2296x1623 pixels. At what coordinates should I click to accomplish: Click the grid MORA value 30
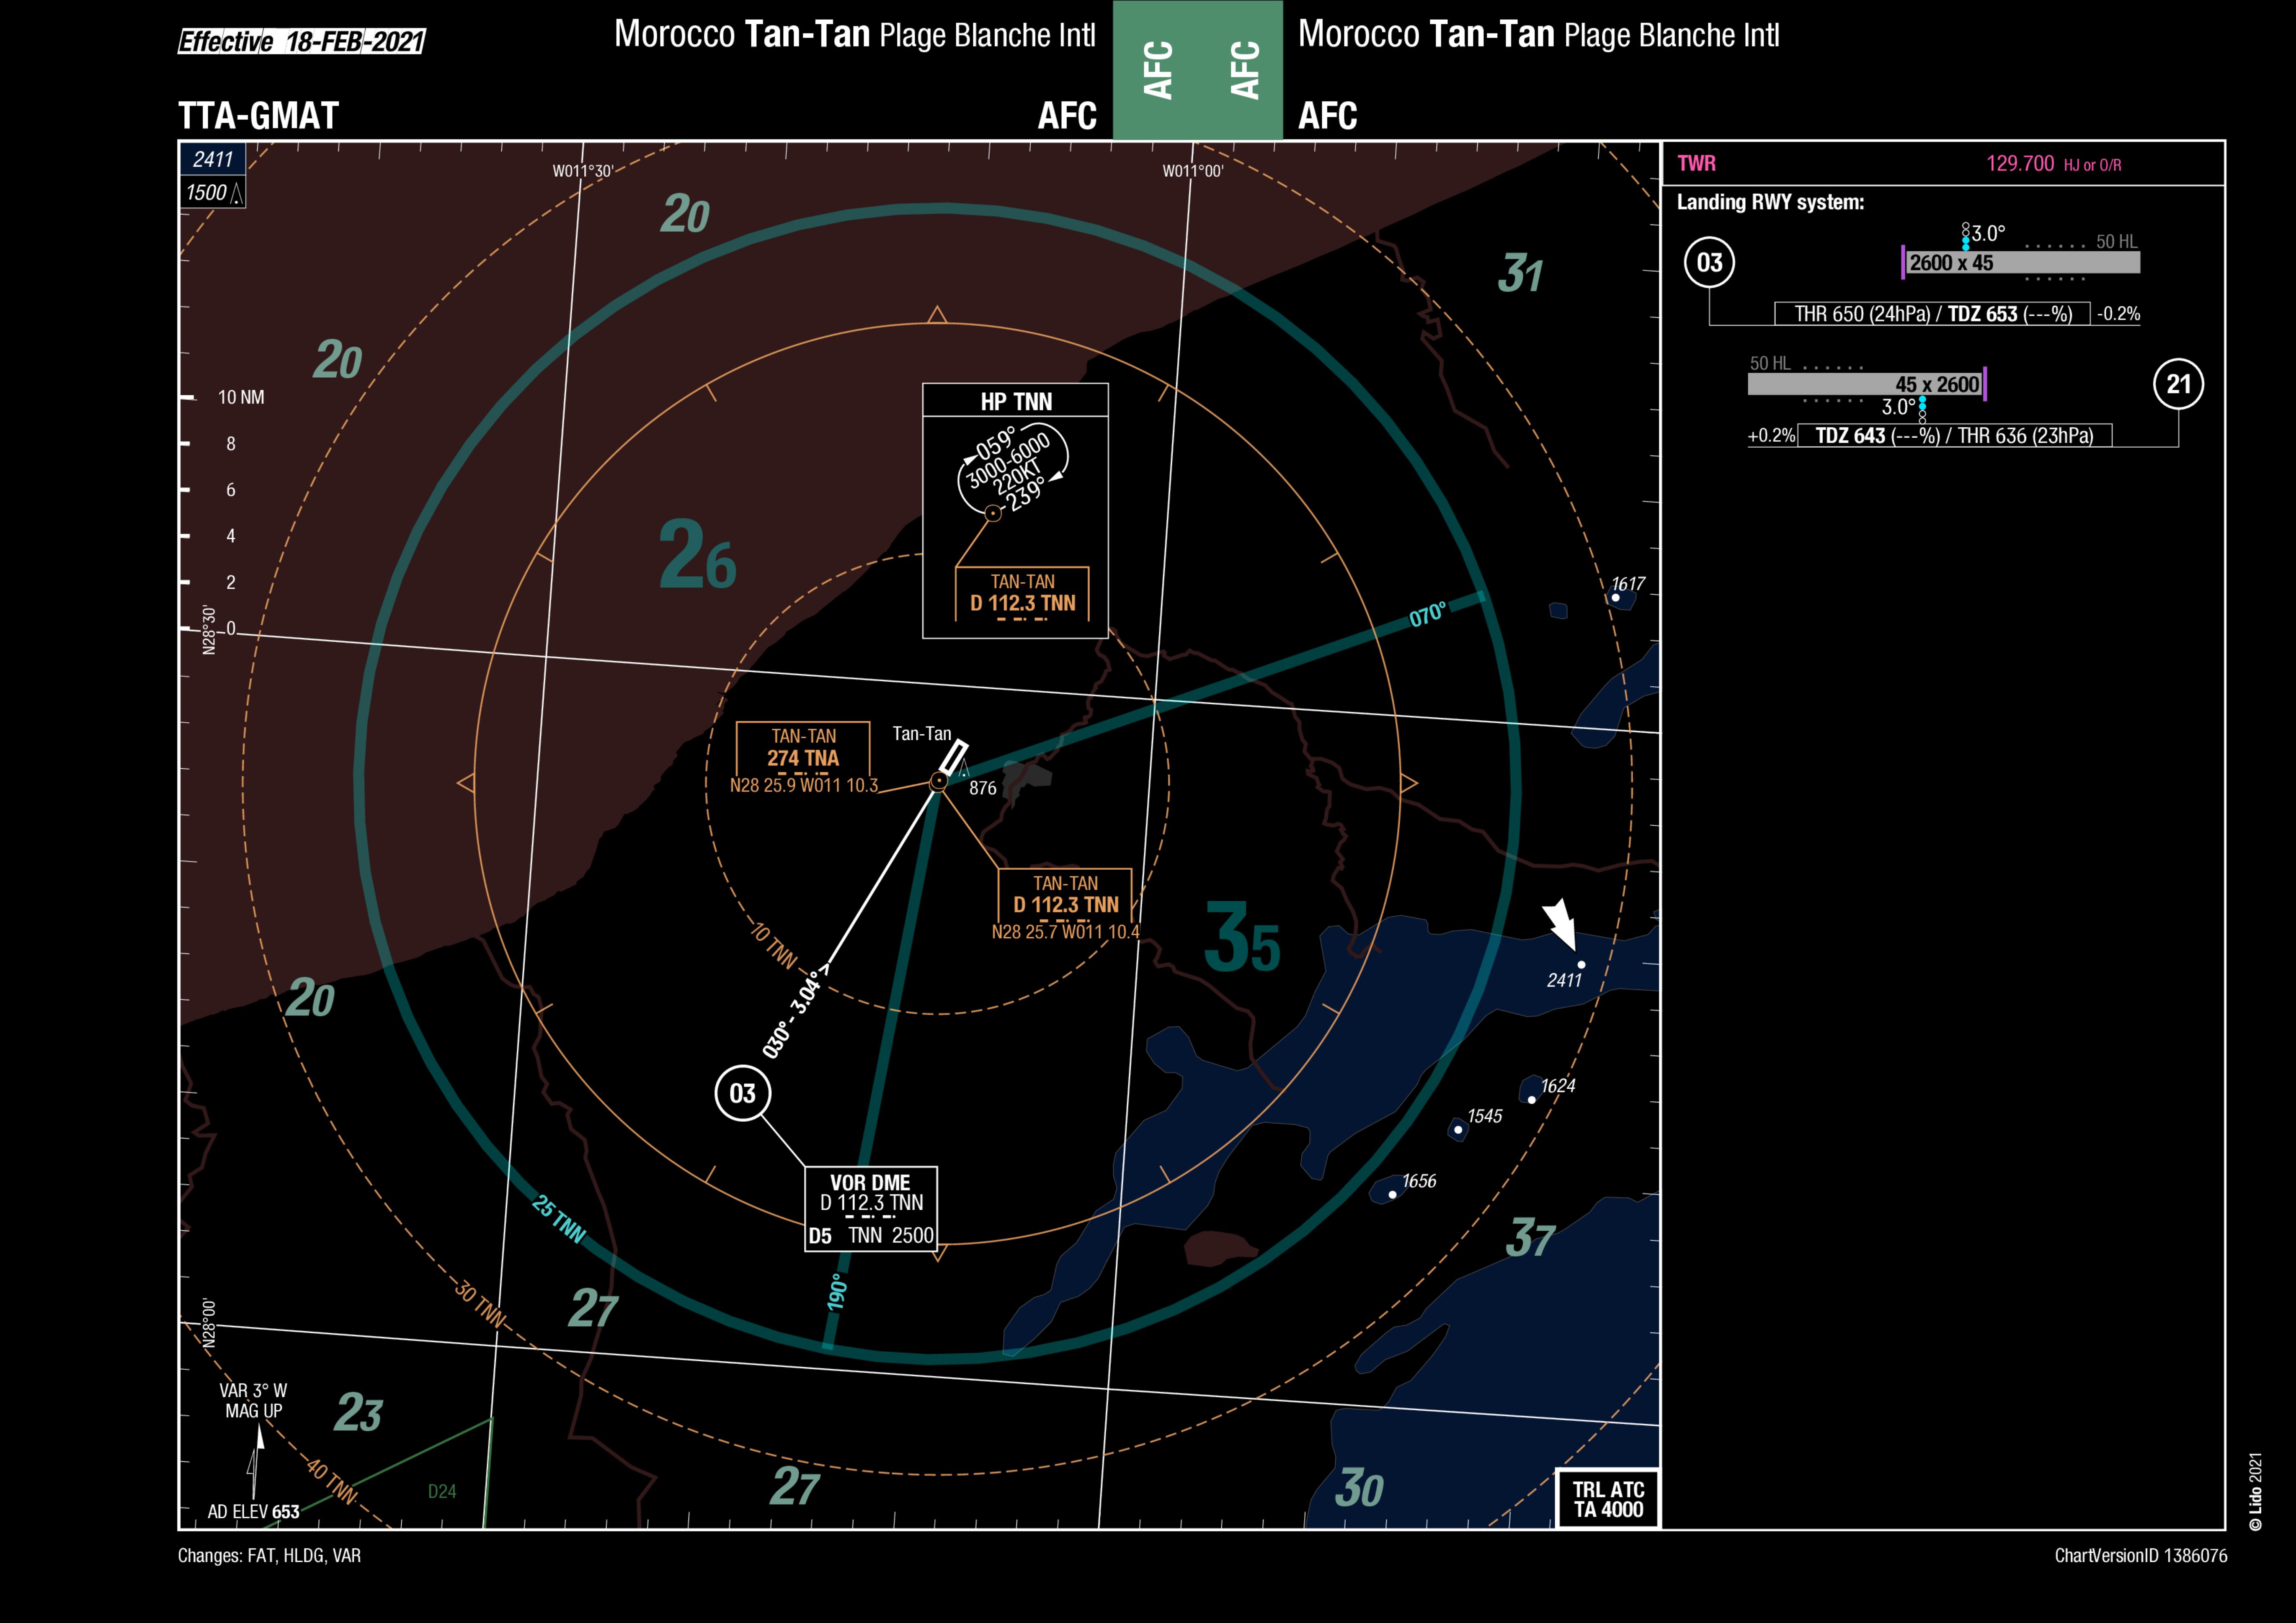click(1359, 1489)
